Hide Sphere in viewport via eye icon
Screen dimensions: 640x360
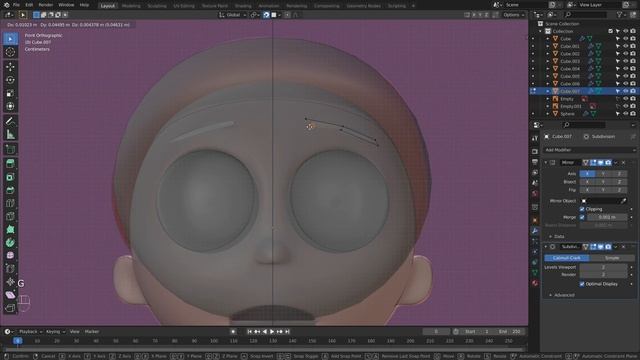click(x=625, y=113)
